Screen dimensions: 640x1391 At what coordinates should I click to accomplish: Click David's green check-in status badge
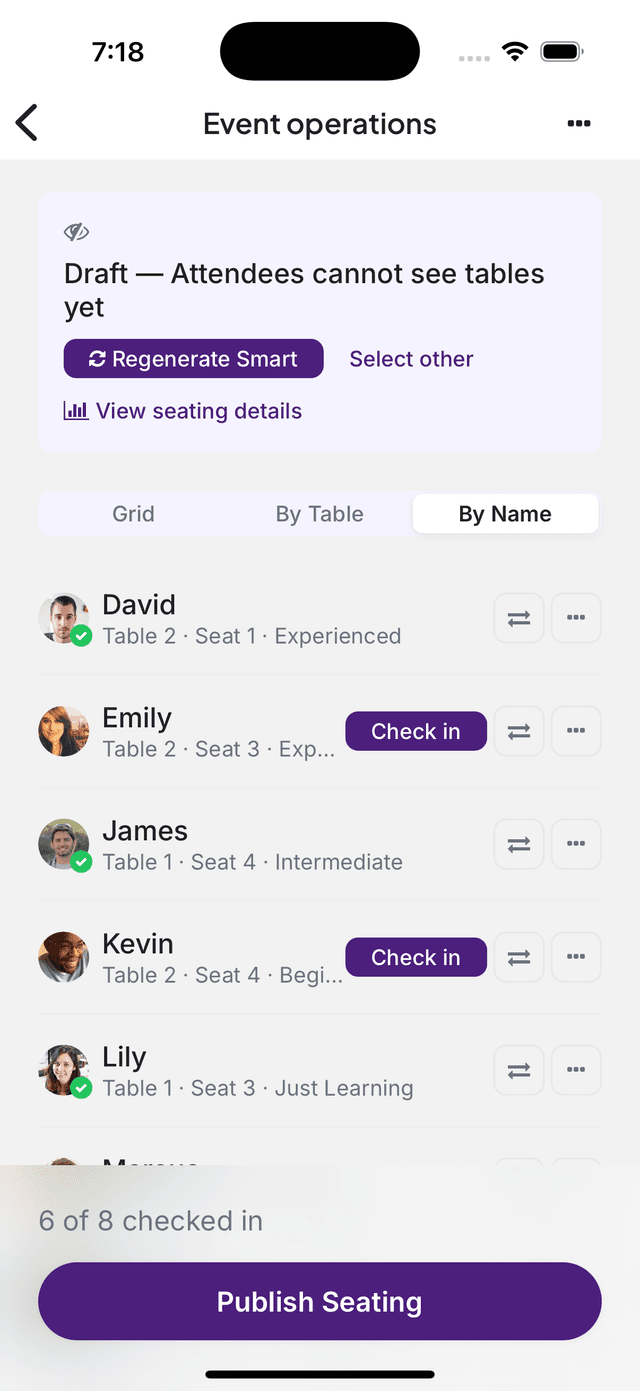pyautogui.click(x=82, y=636)
